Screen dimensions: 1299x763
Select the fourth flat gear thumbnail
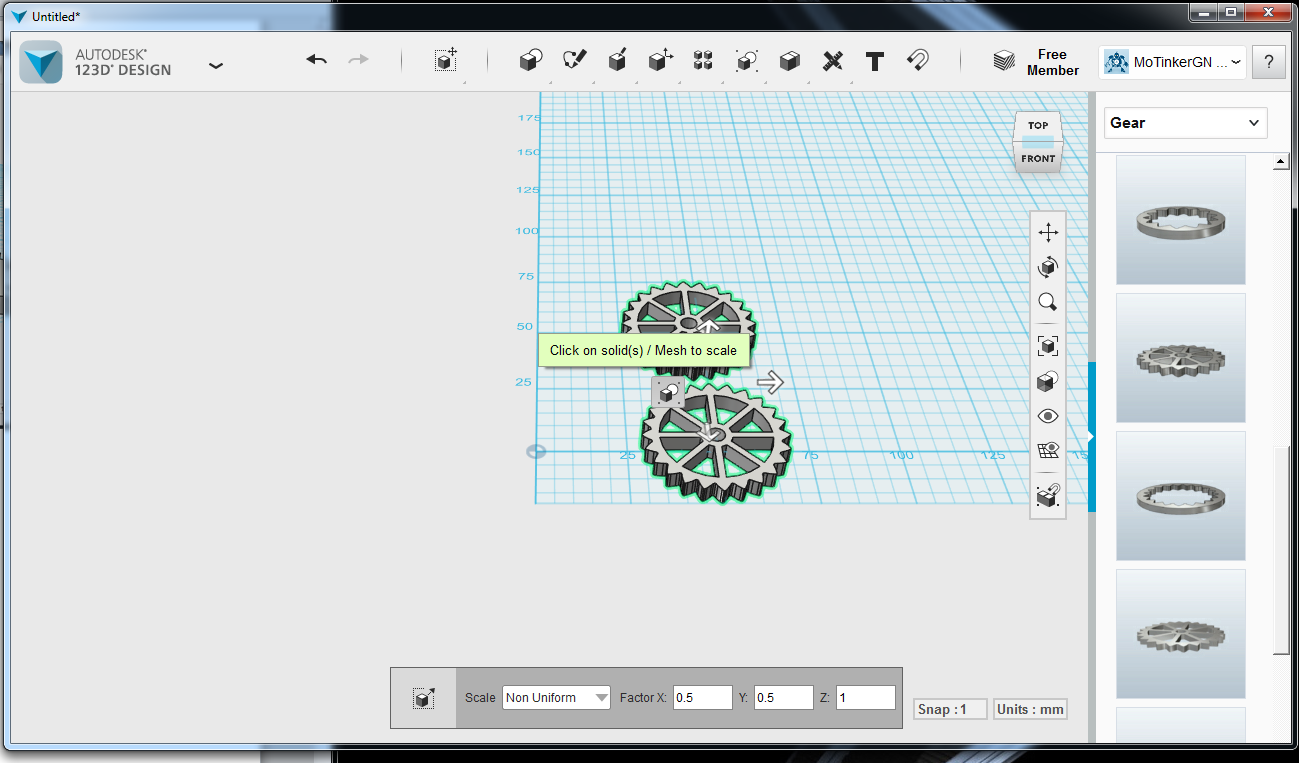point(1180,634)
